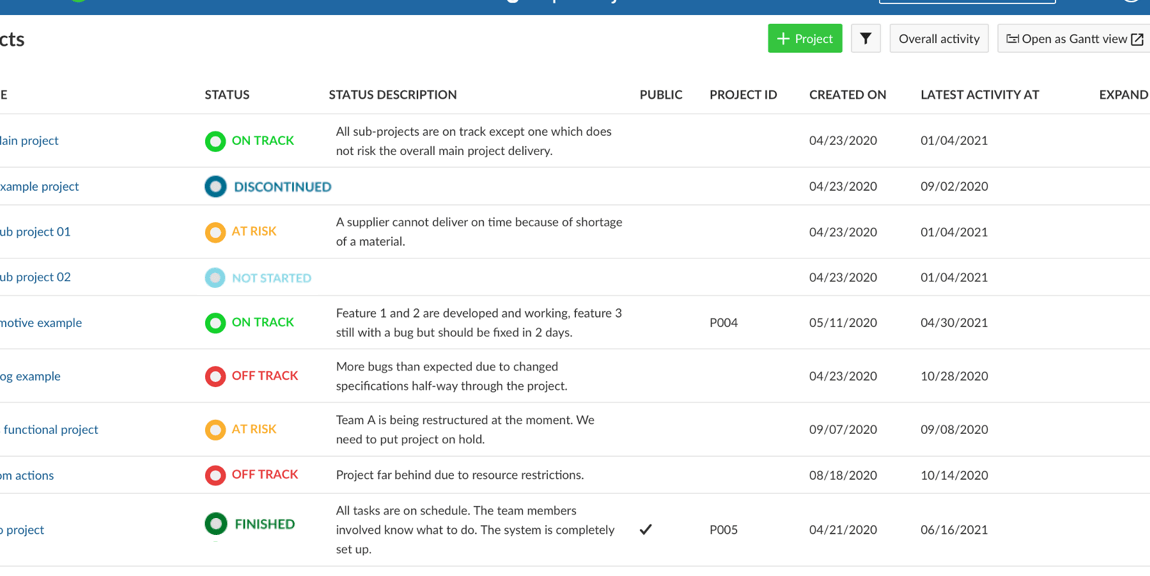Open the functional project link
The image size is (1150, 576).
coord(49,430)
